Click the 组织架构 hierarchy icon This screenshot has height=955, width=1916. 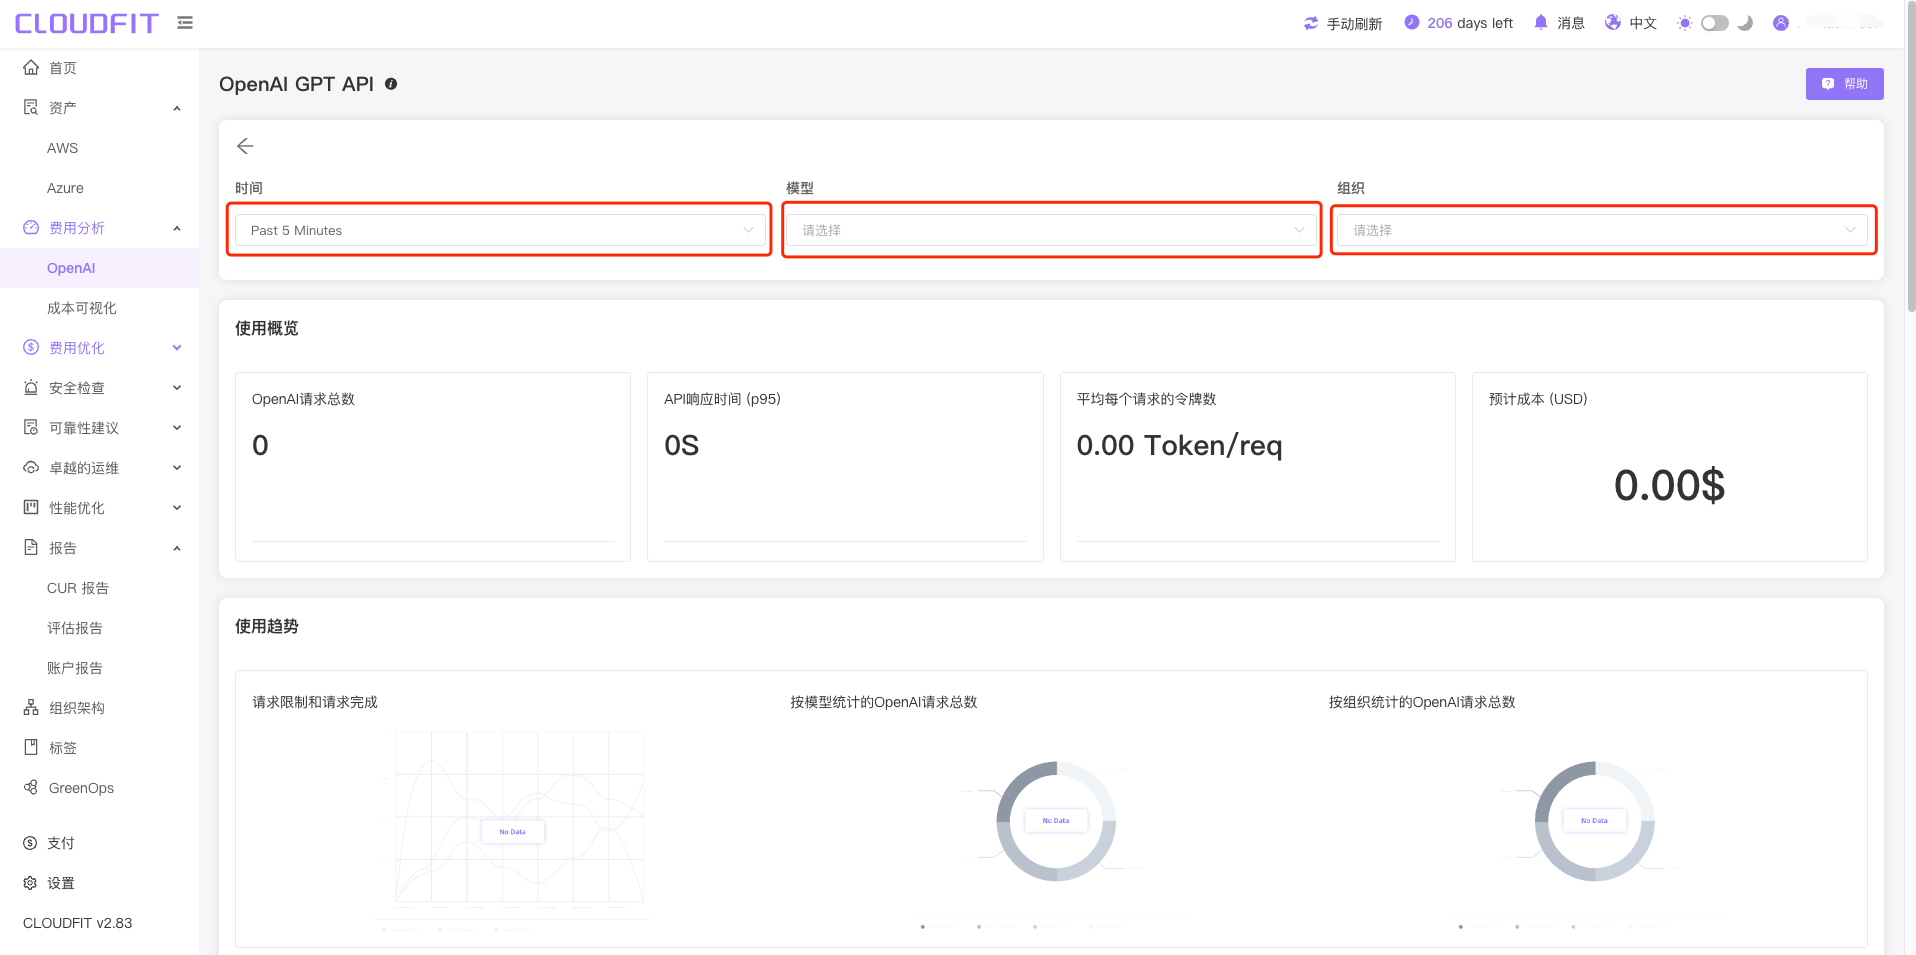(31, 707)
